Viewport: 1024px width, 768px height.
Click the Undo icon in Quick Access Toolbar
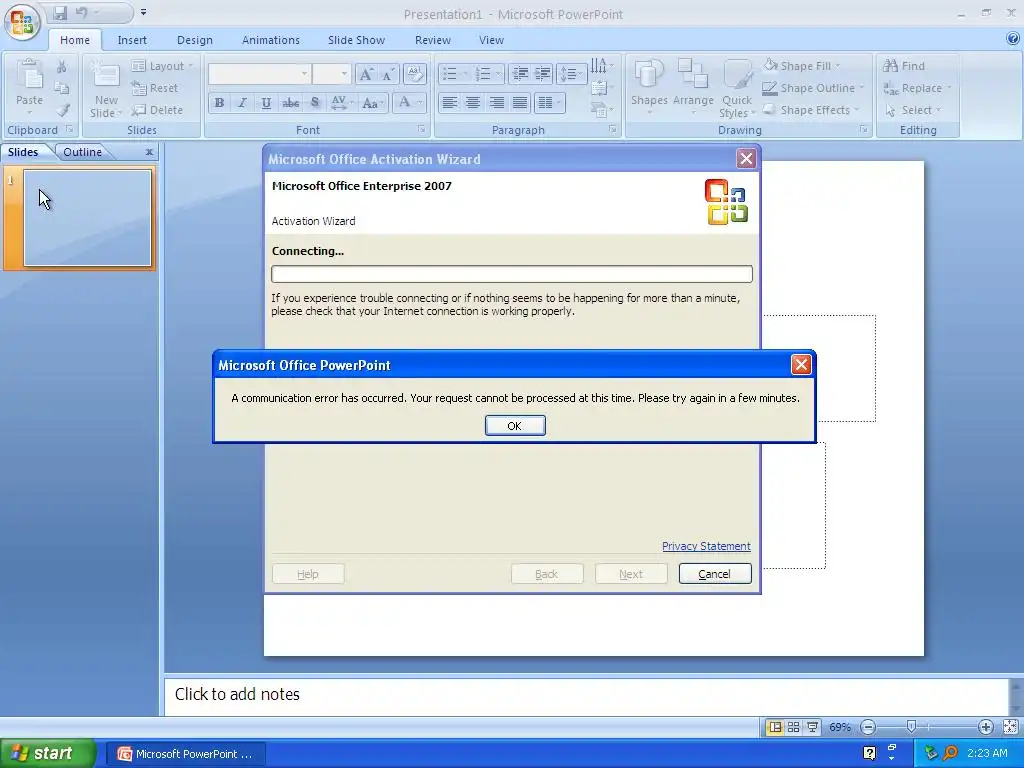coord(82,13)
